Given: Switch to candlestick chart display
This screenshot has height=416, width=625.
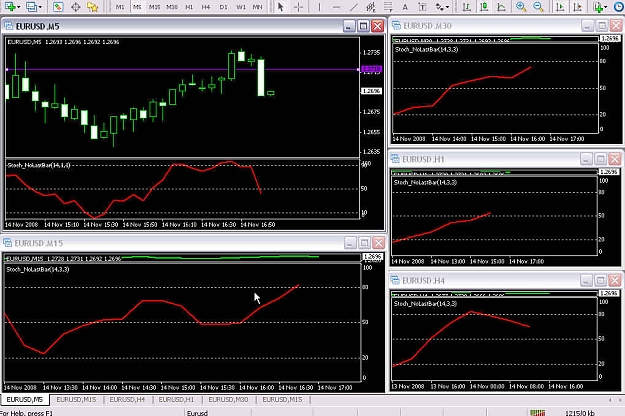Looking at the screenshot, I should point(484,7).
